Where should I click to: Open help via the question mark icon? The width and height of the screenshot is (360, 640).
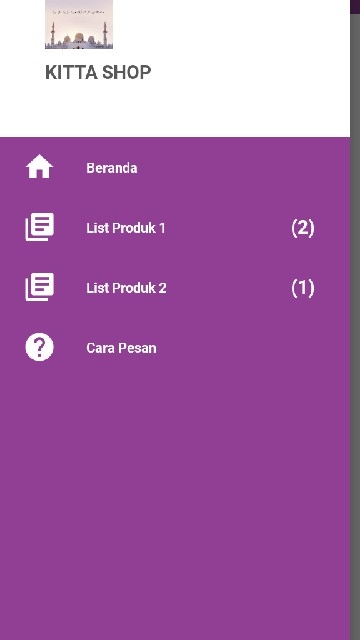click(40, 347)
